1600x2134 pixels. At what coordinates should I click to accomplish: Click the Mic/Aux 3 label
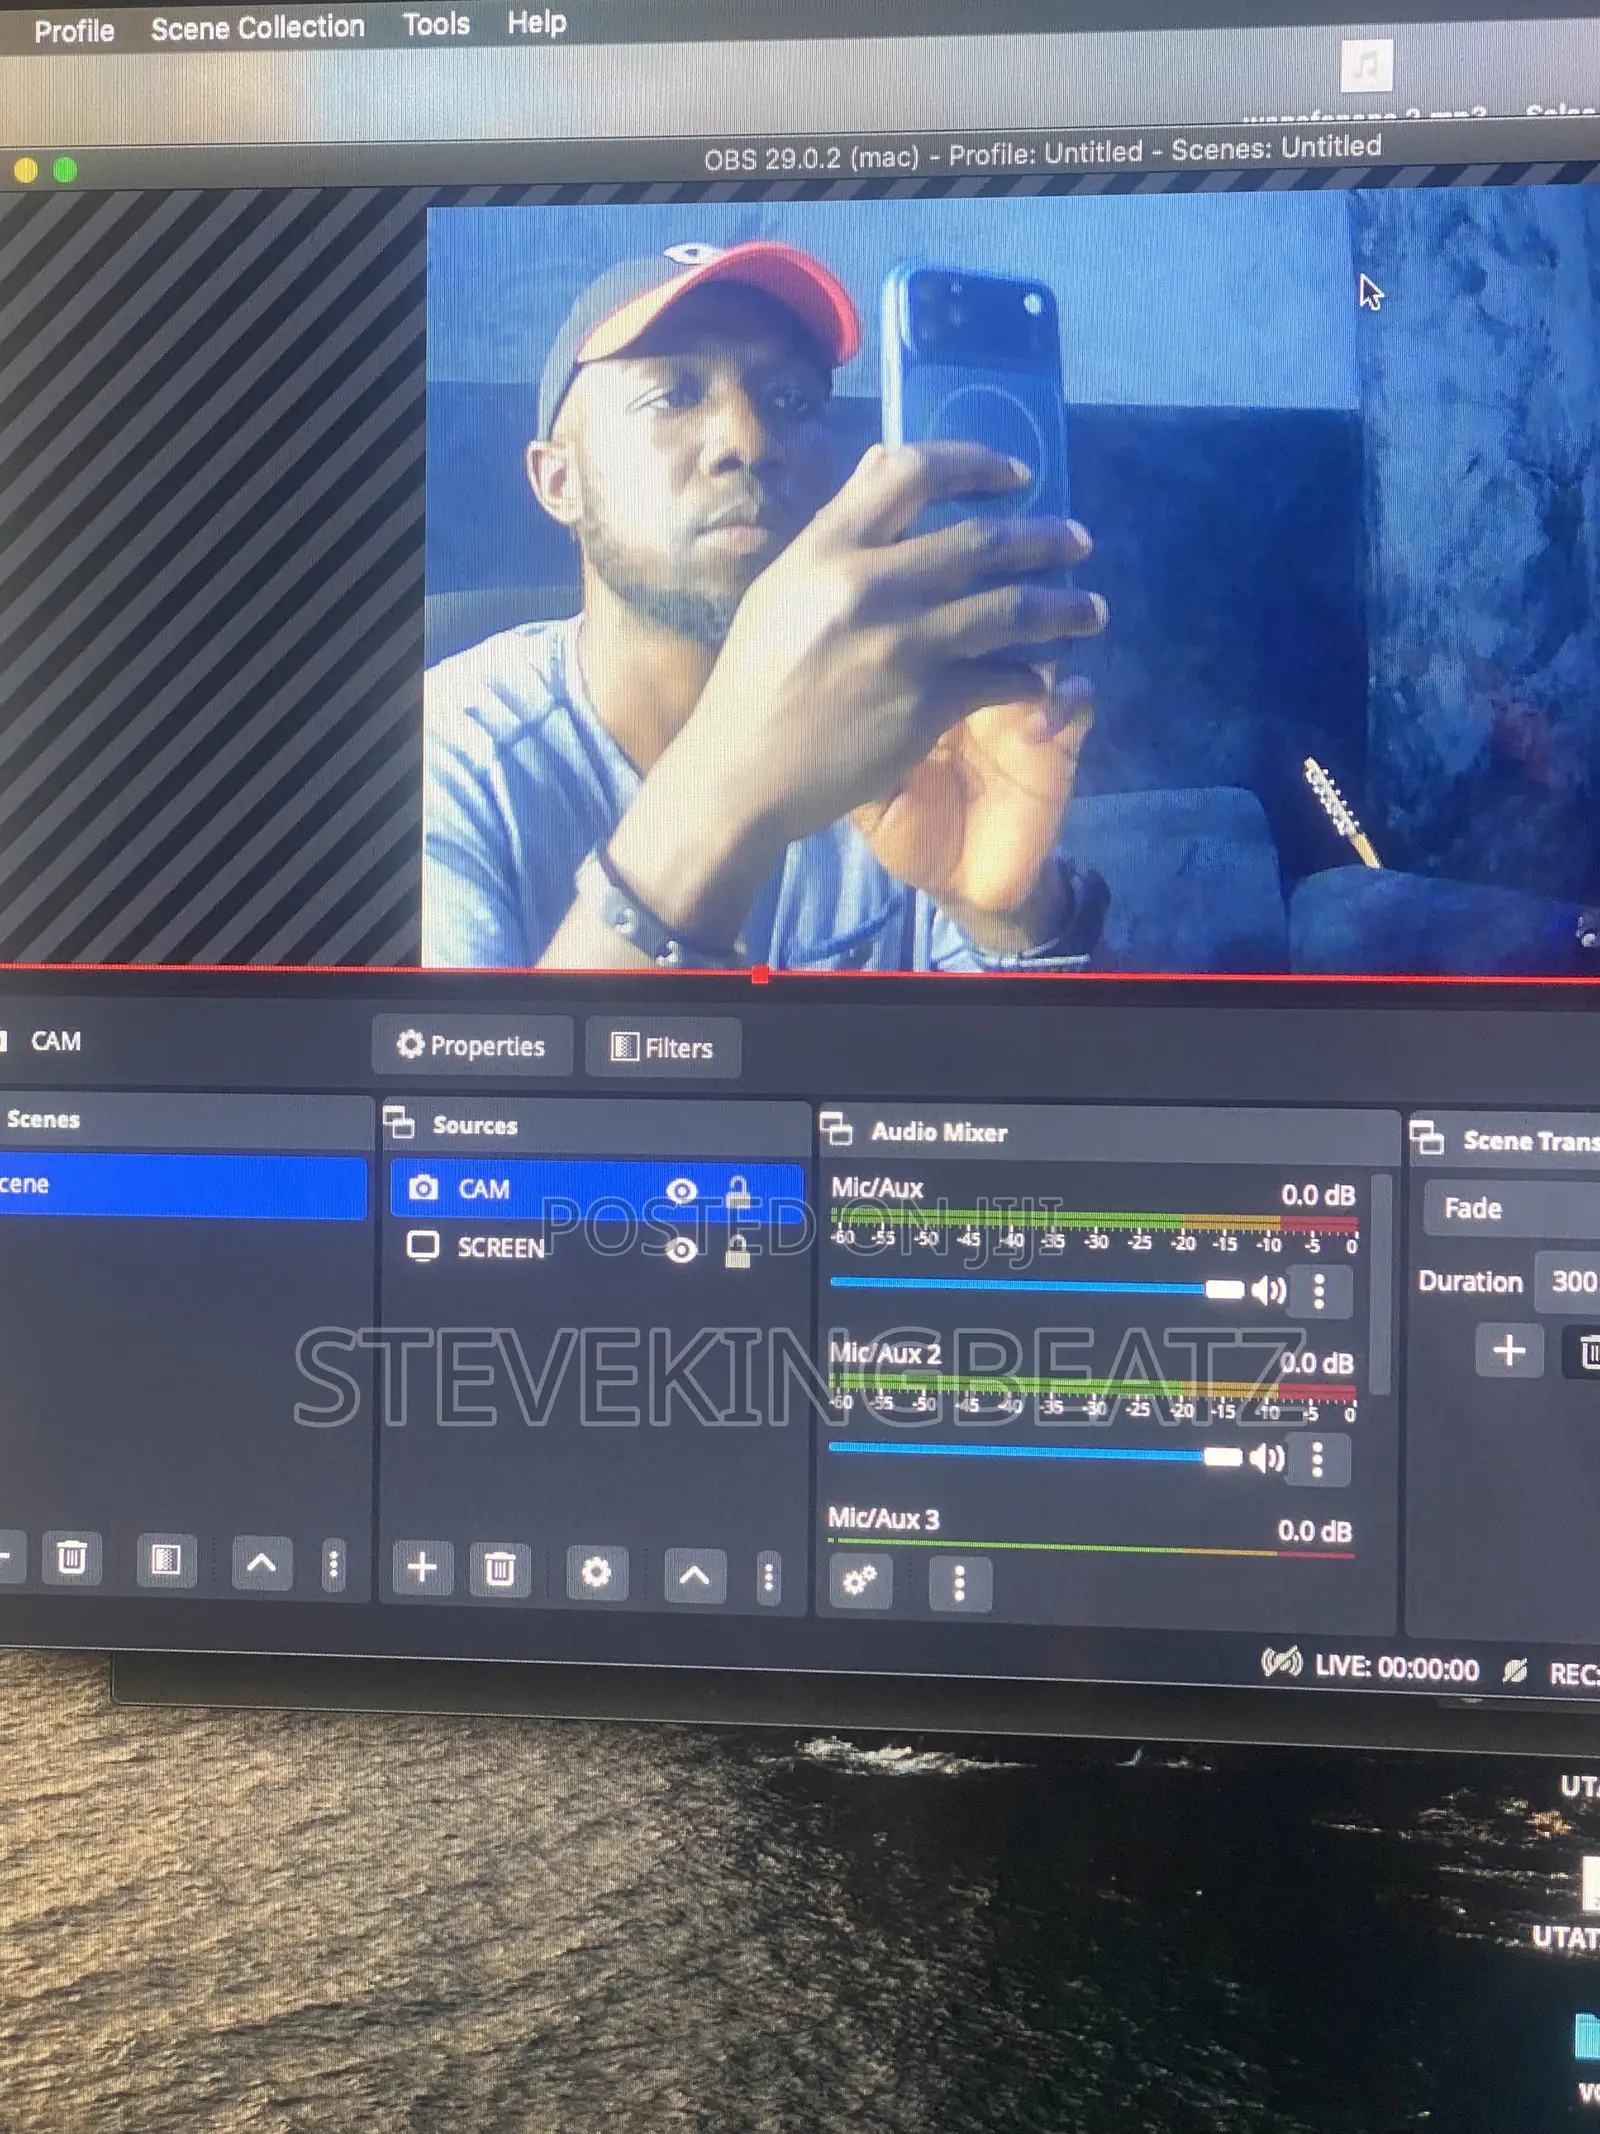pos(883,1519)
